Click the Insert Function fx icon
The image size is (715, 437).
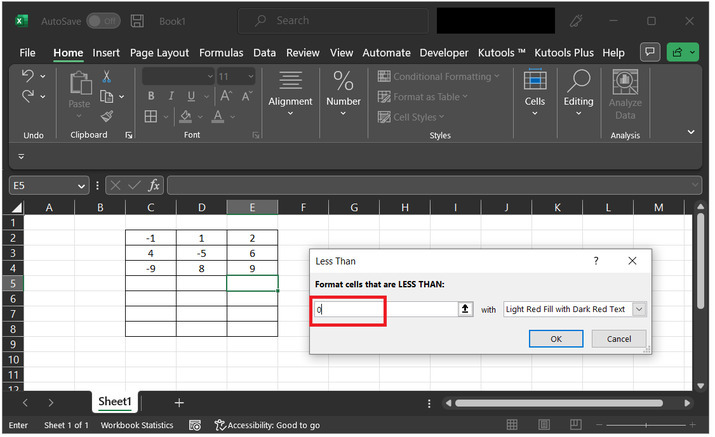(x=154, y=185)
